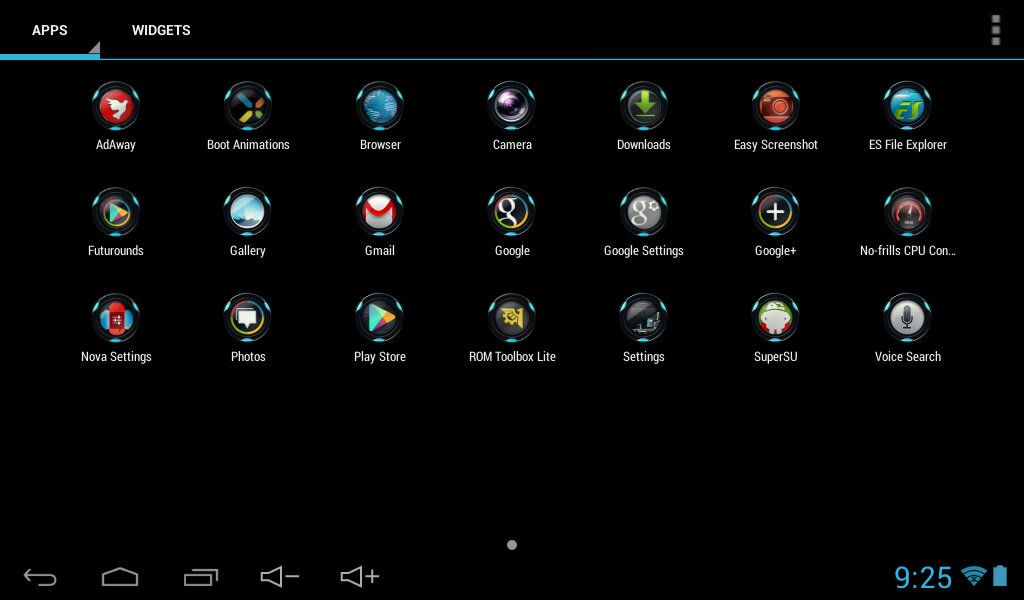
Task: Lower volume with the volume down button
Action: 280,576
